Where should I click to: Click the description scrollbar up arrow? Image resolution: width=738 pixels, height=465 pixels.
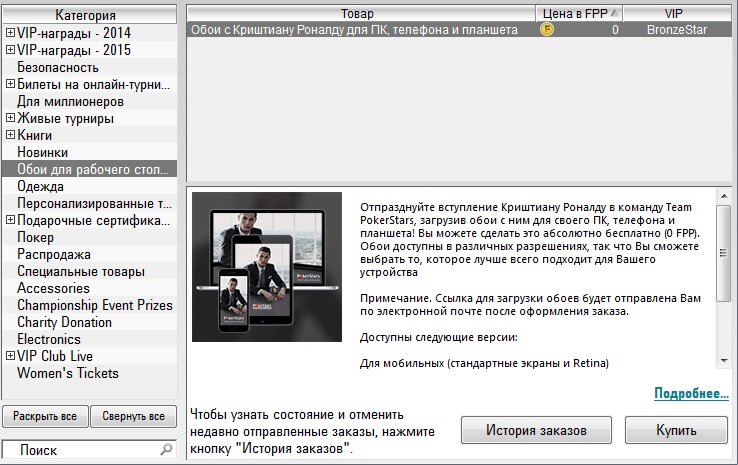(724, 196)
